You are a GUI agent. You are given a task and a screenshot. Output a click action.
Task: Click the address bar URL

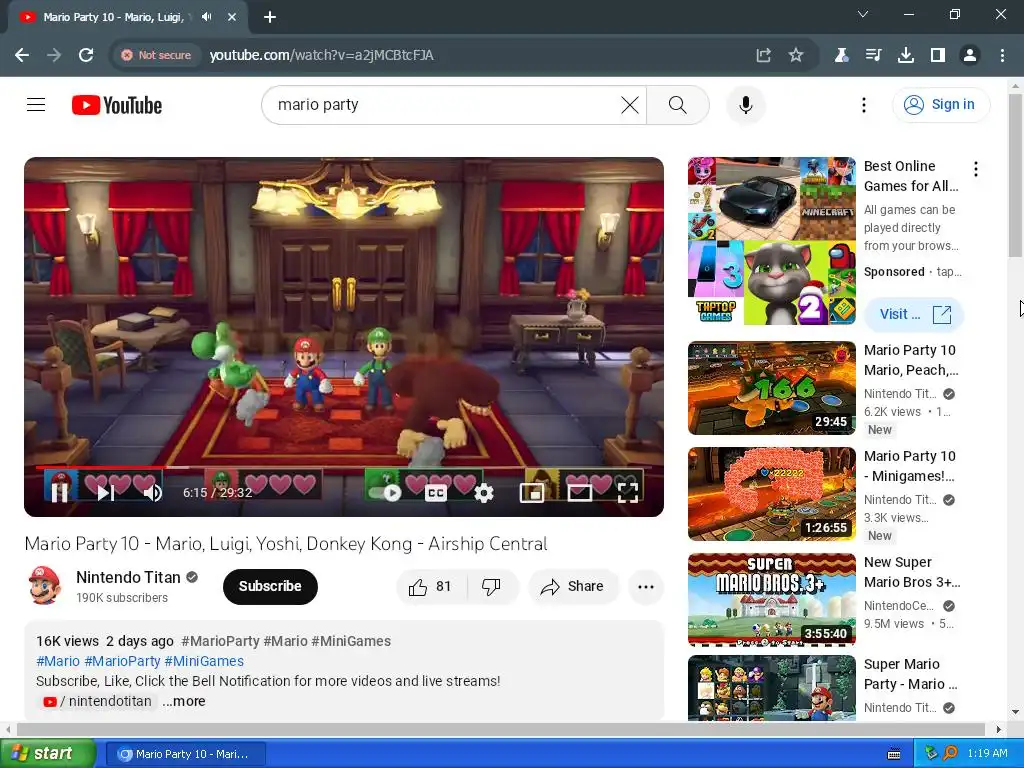point(321,55)
